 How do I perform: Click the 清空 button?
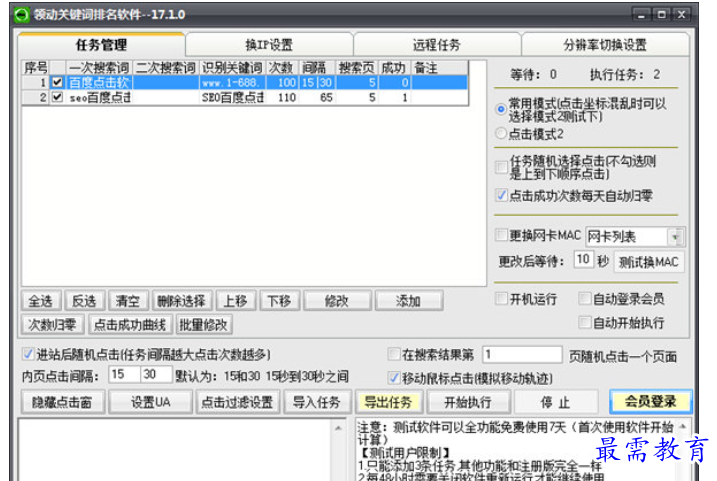tap(128, 301)
